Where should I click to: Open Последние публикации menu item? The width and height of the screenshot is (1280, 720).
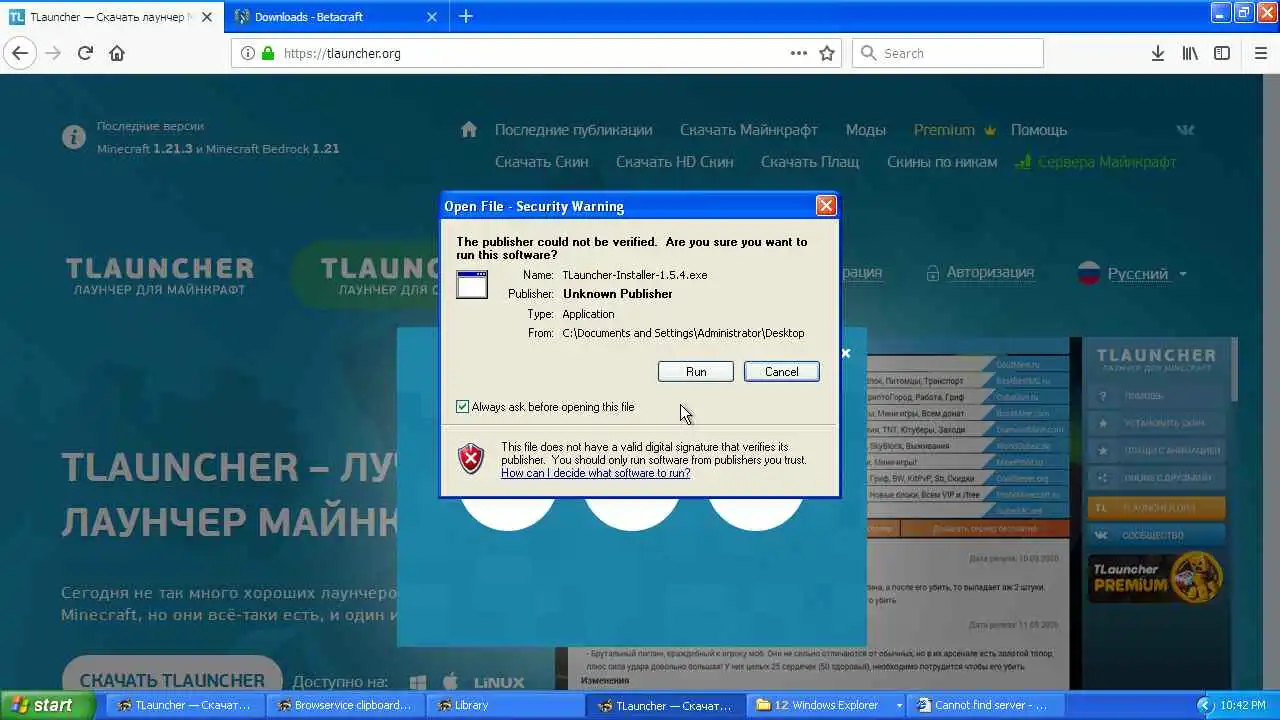(573, 130)
